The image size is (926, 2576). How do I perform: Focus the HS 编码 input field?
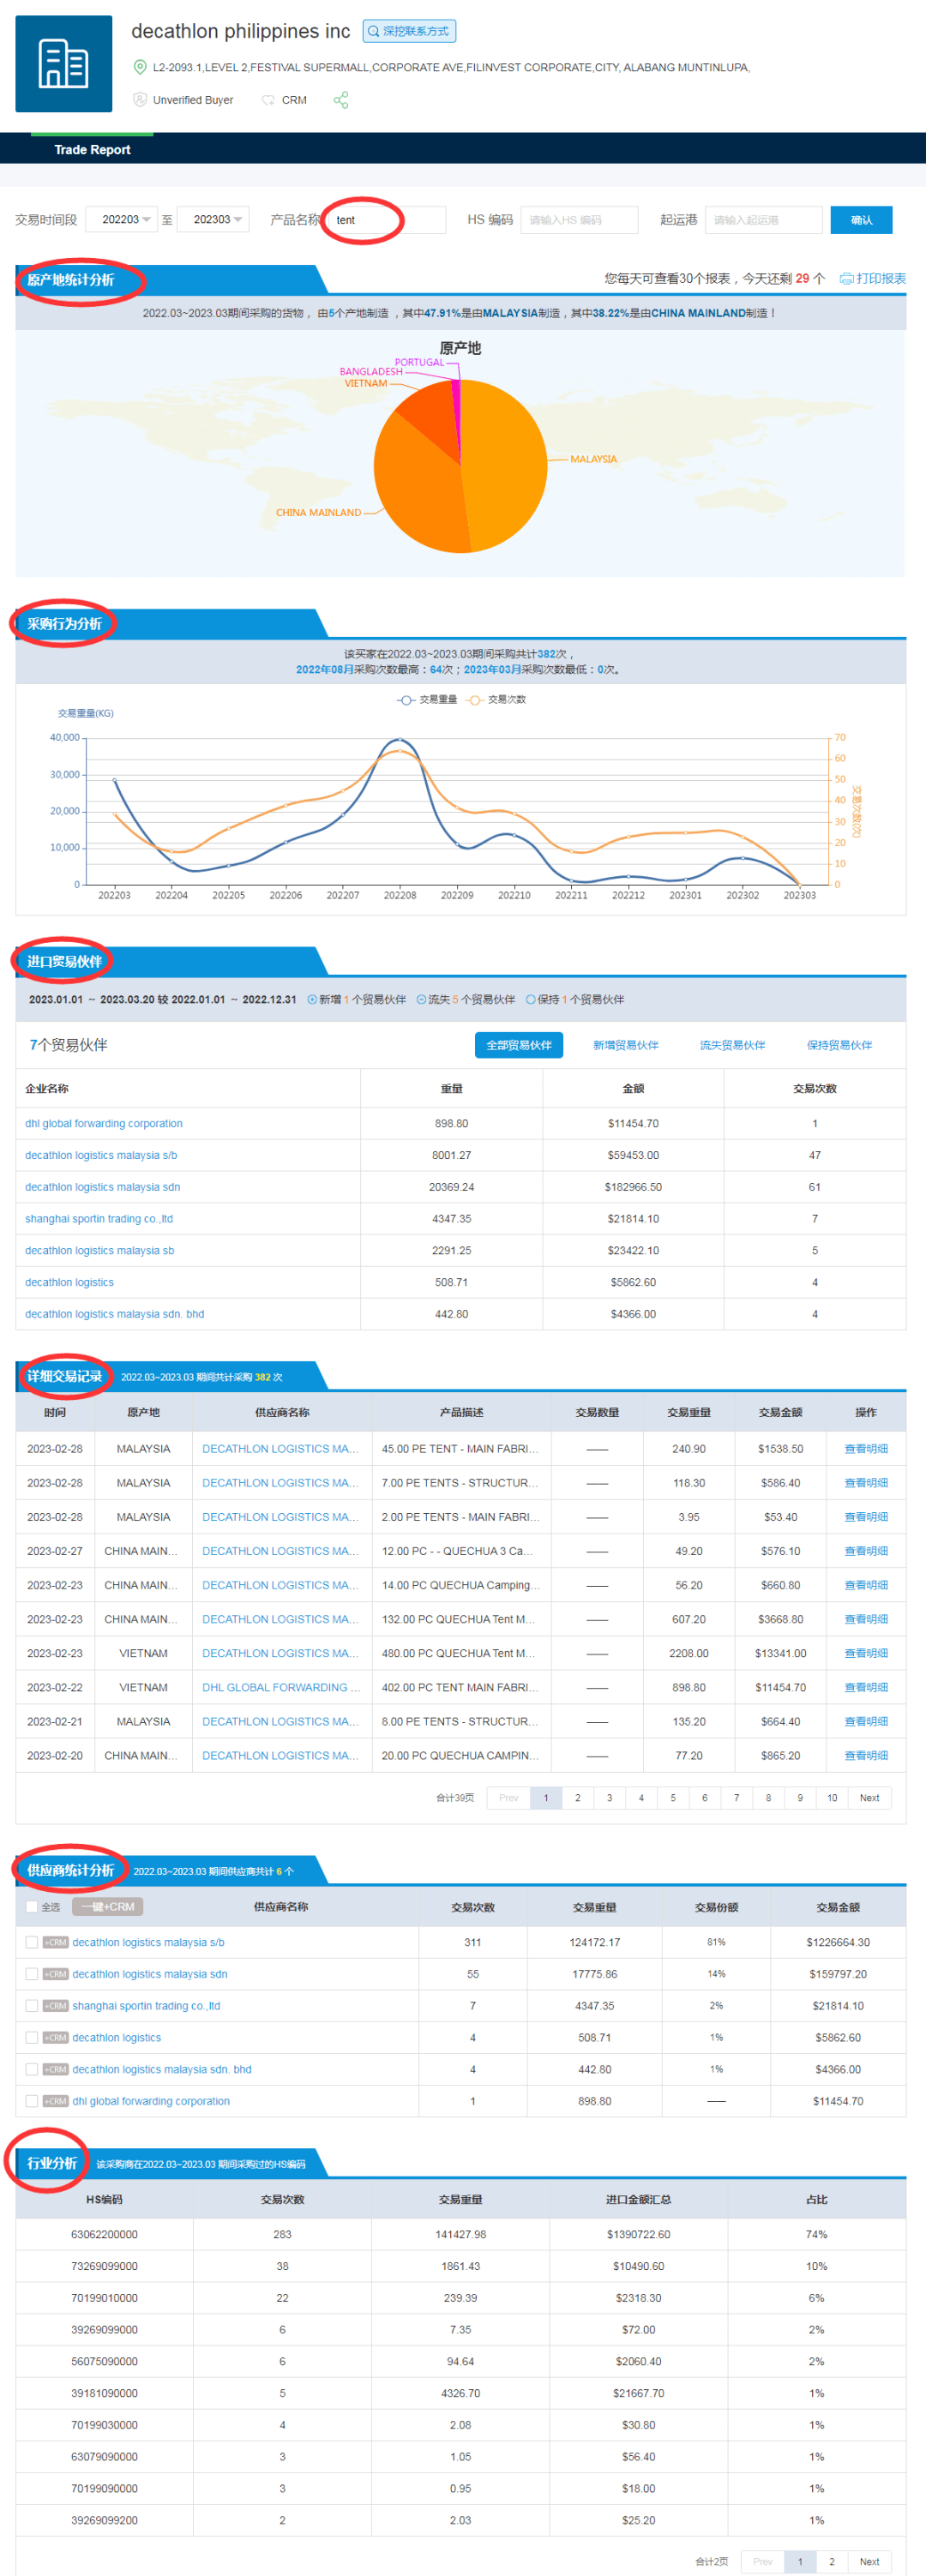579,220
